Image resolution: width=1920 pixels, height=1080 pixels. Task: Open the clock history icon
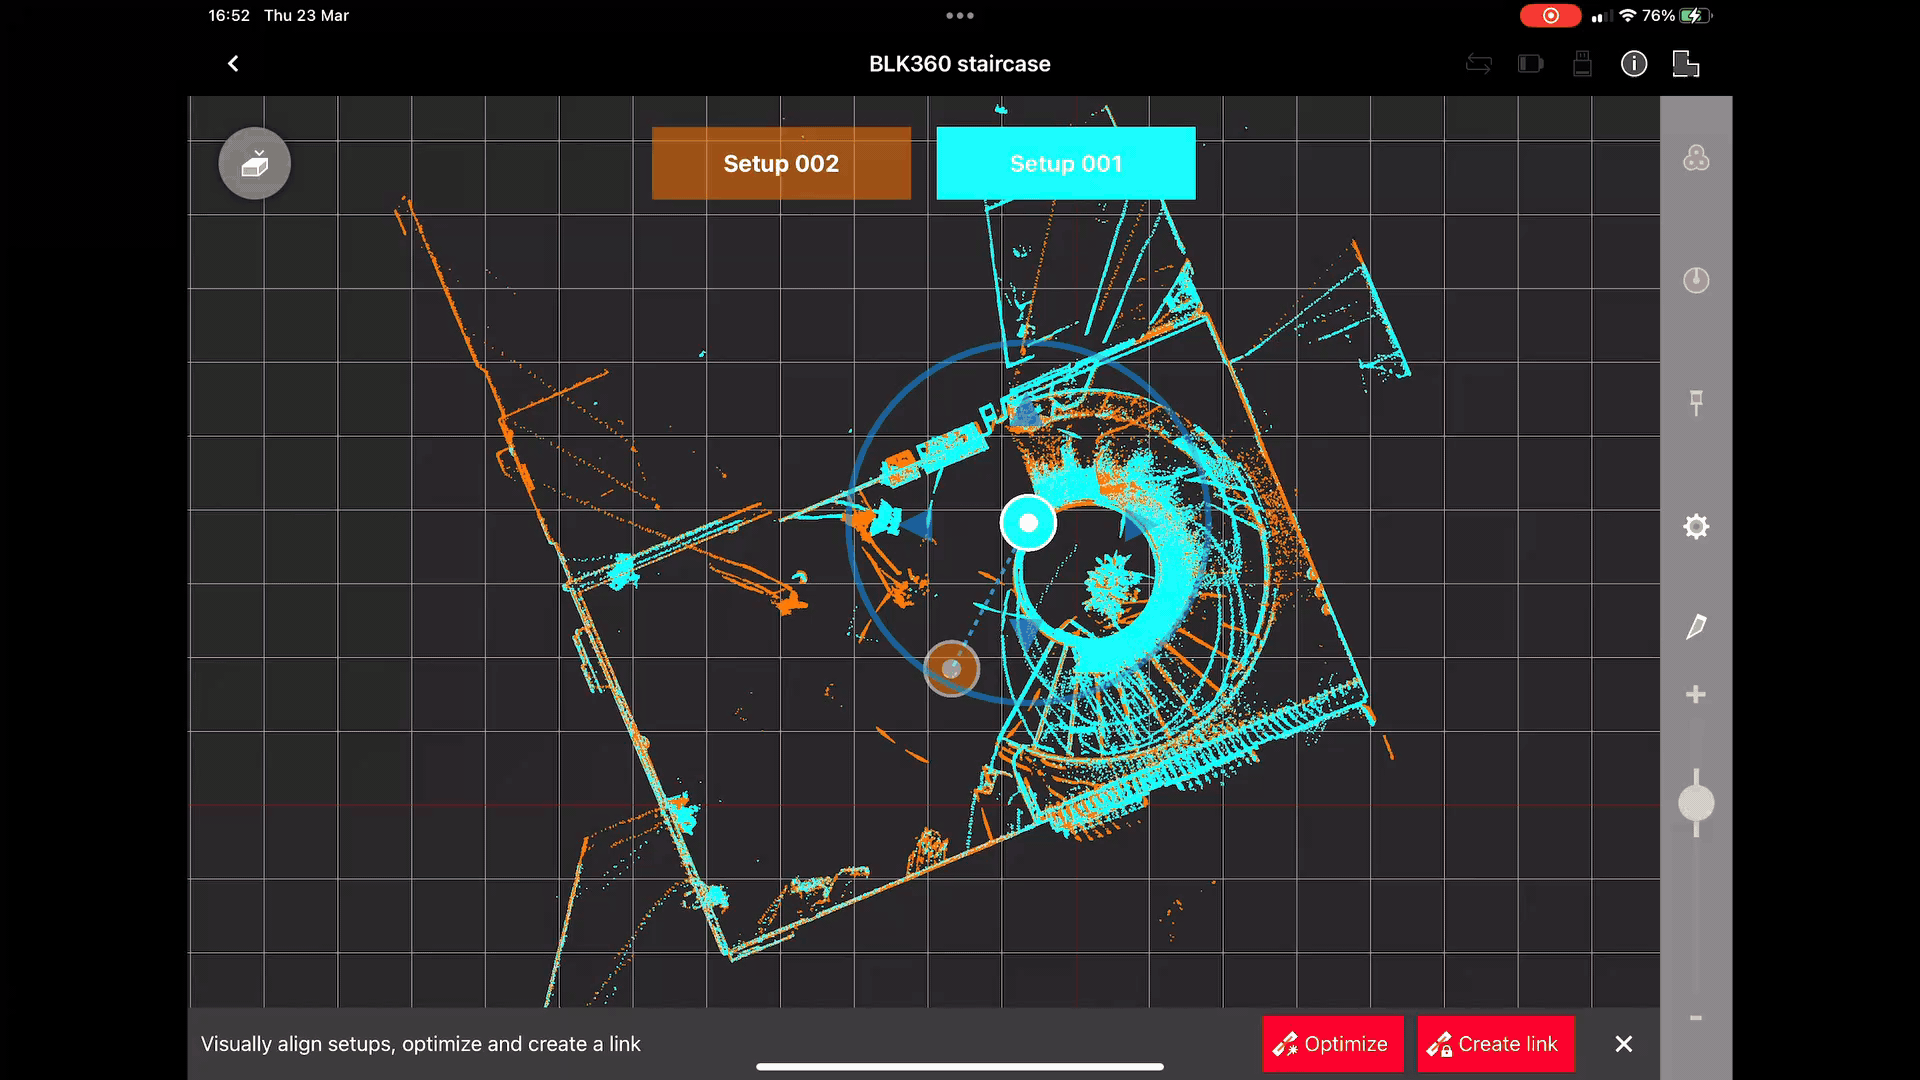tap(1697, 281)
